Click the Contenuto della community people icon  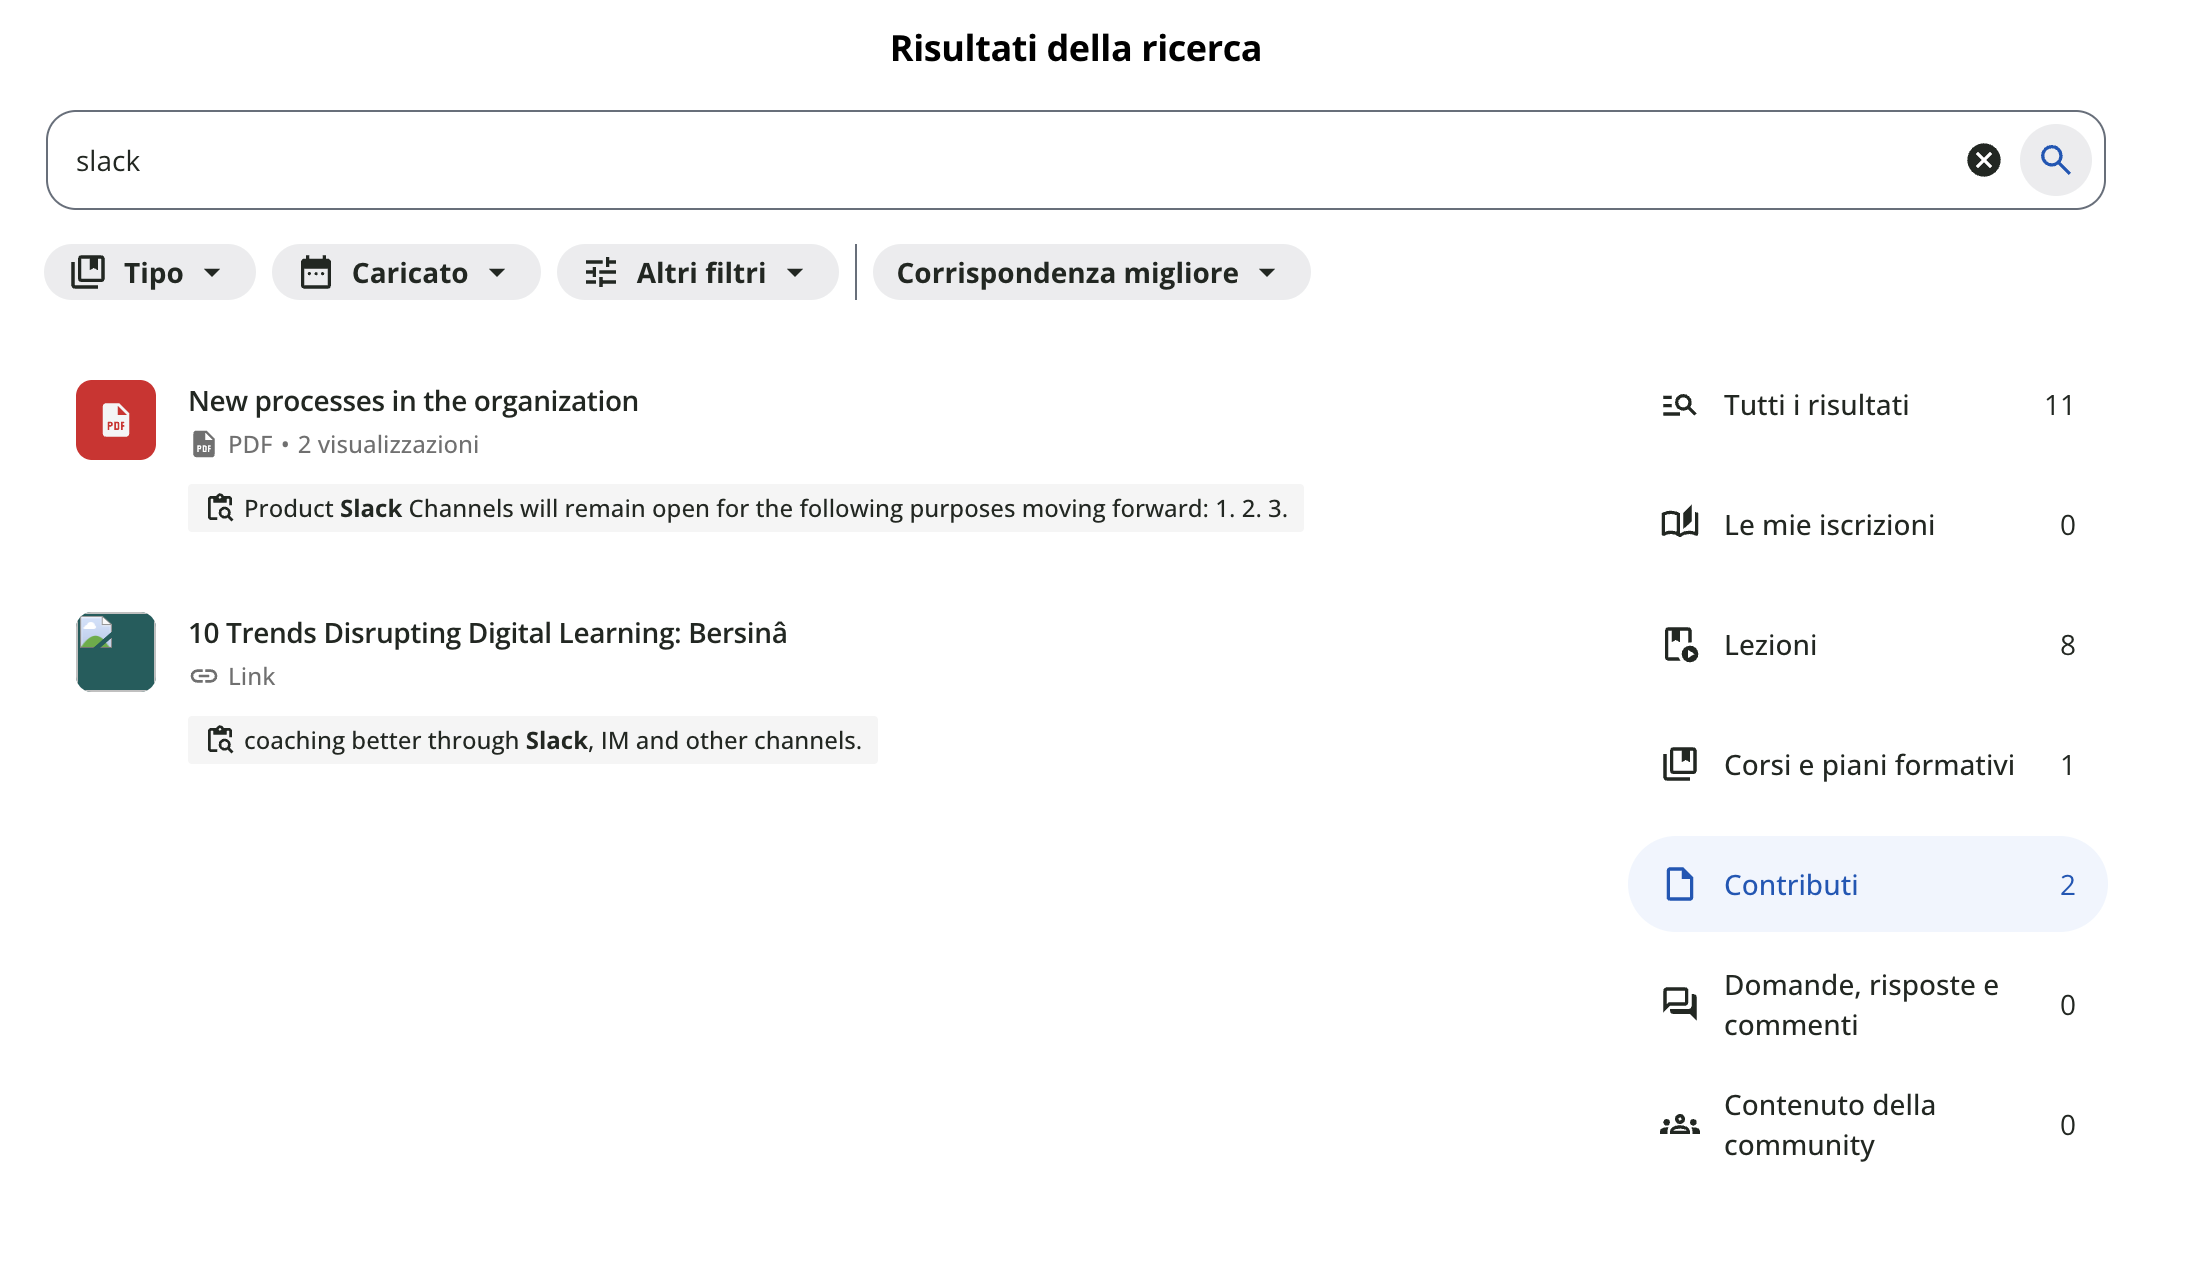1678,1124
